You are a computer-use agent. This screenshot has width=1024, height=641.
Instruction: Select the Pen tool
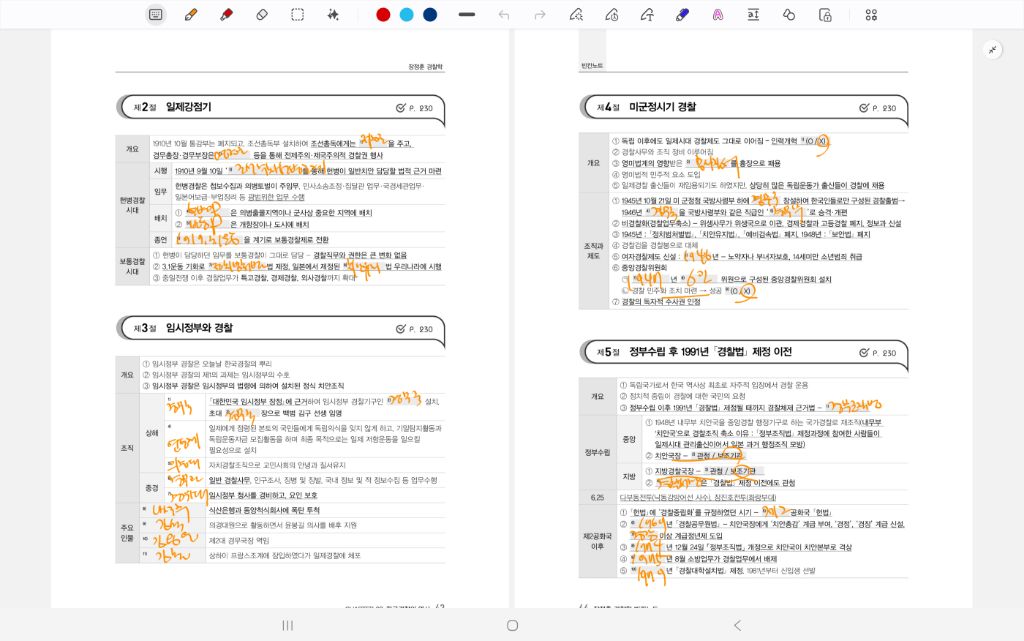coord(190,14)
